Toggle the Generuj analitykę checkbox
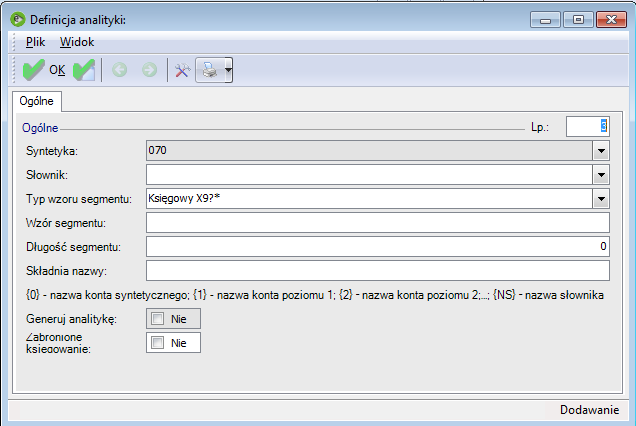Viewport: 636px width, 426px height. point(157,318)
